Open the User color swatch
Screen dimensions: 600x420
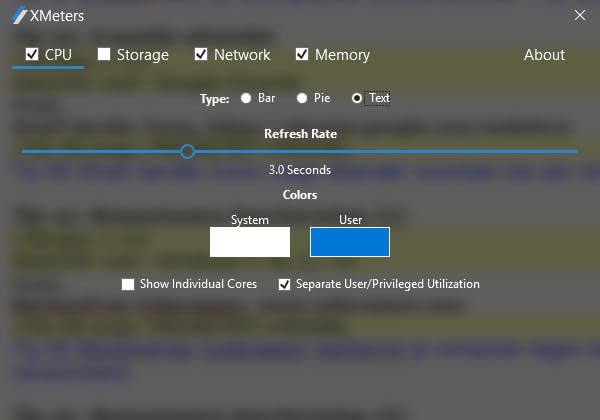[x=350, y=242]
